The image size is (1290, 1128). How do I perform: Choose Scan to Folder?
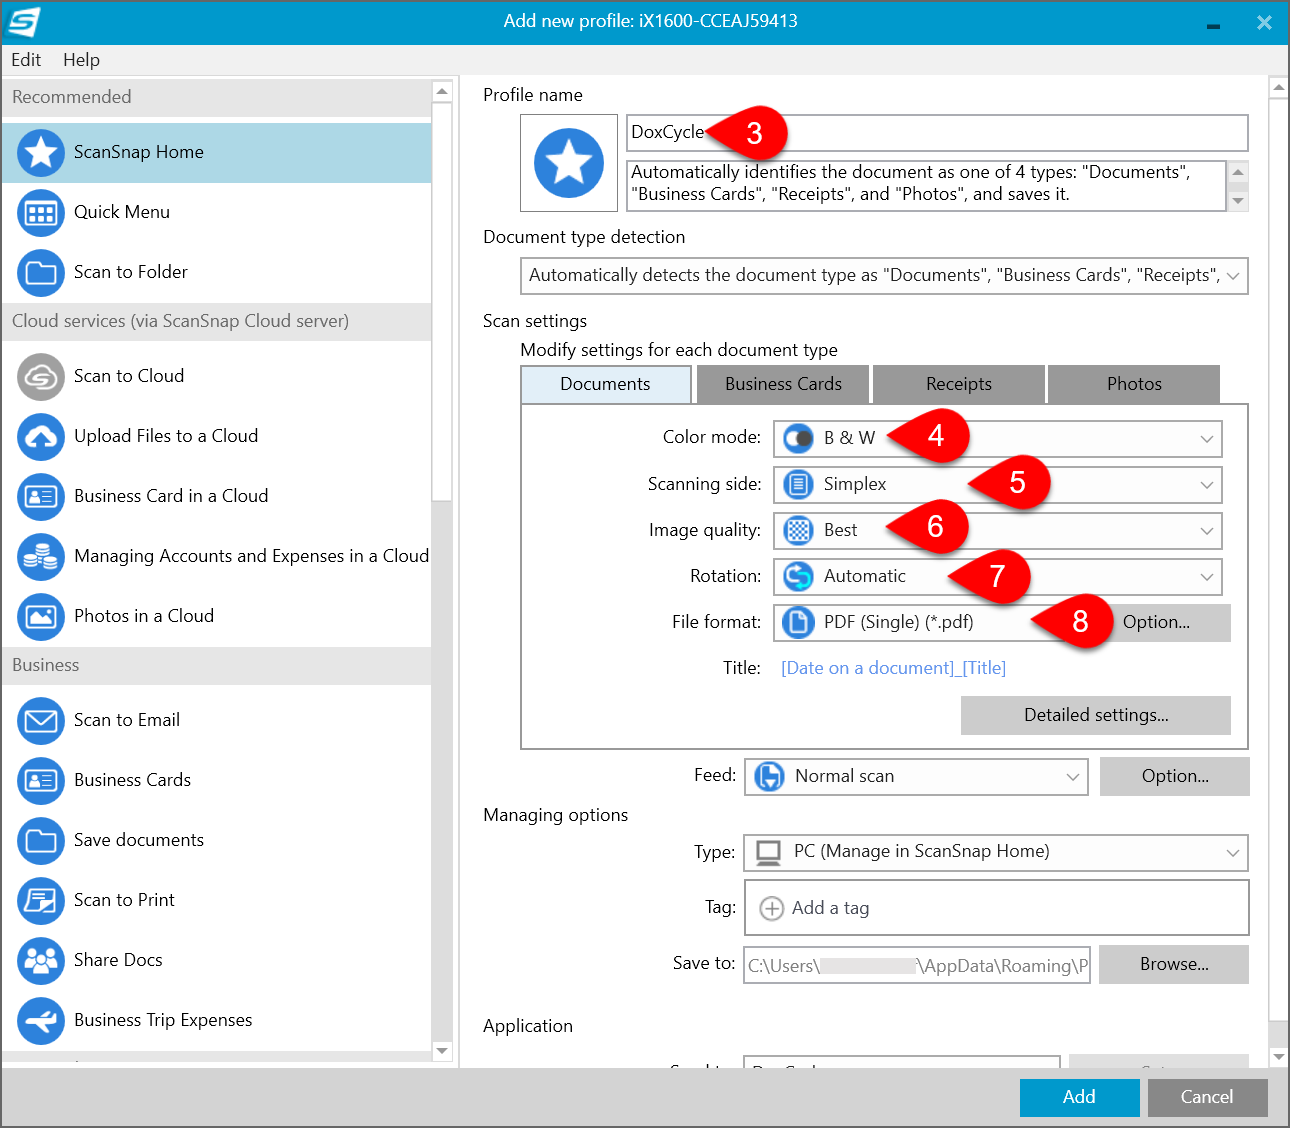pyautogui.click(x=131, y=272)
